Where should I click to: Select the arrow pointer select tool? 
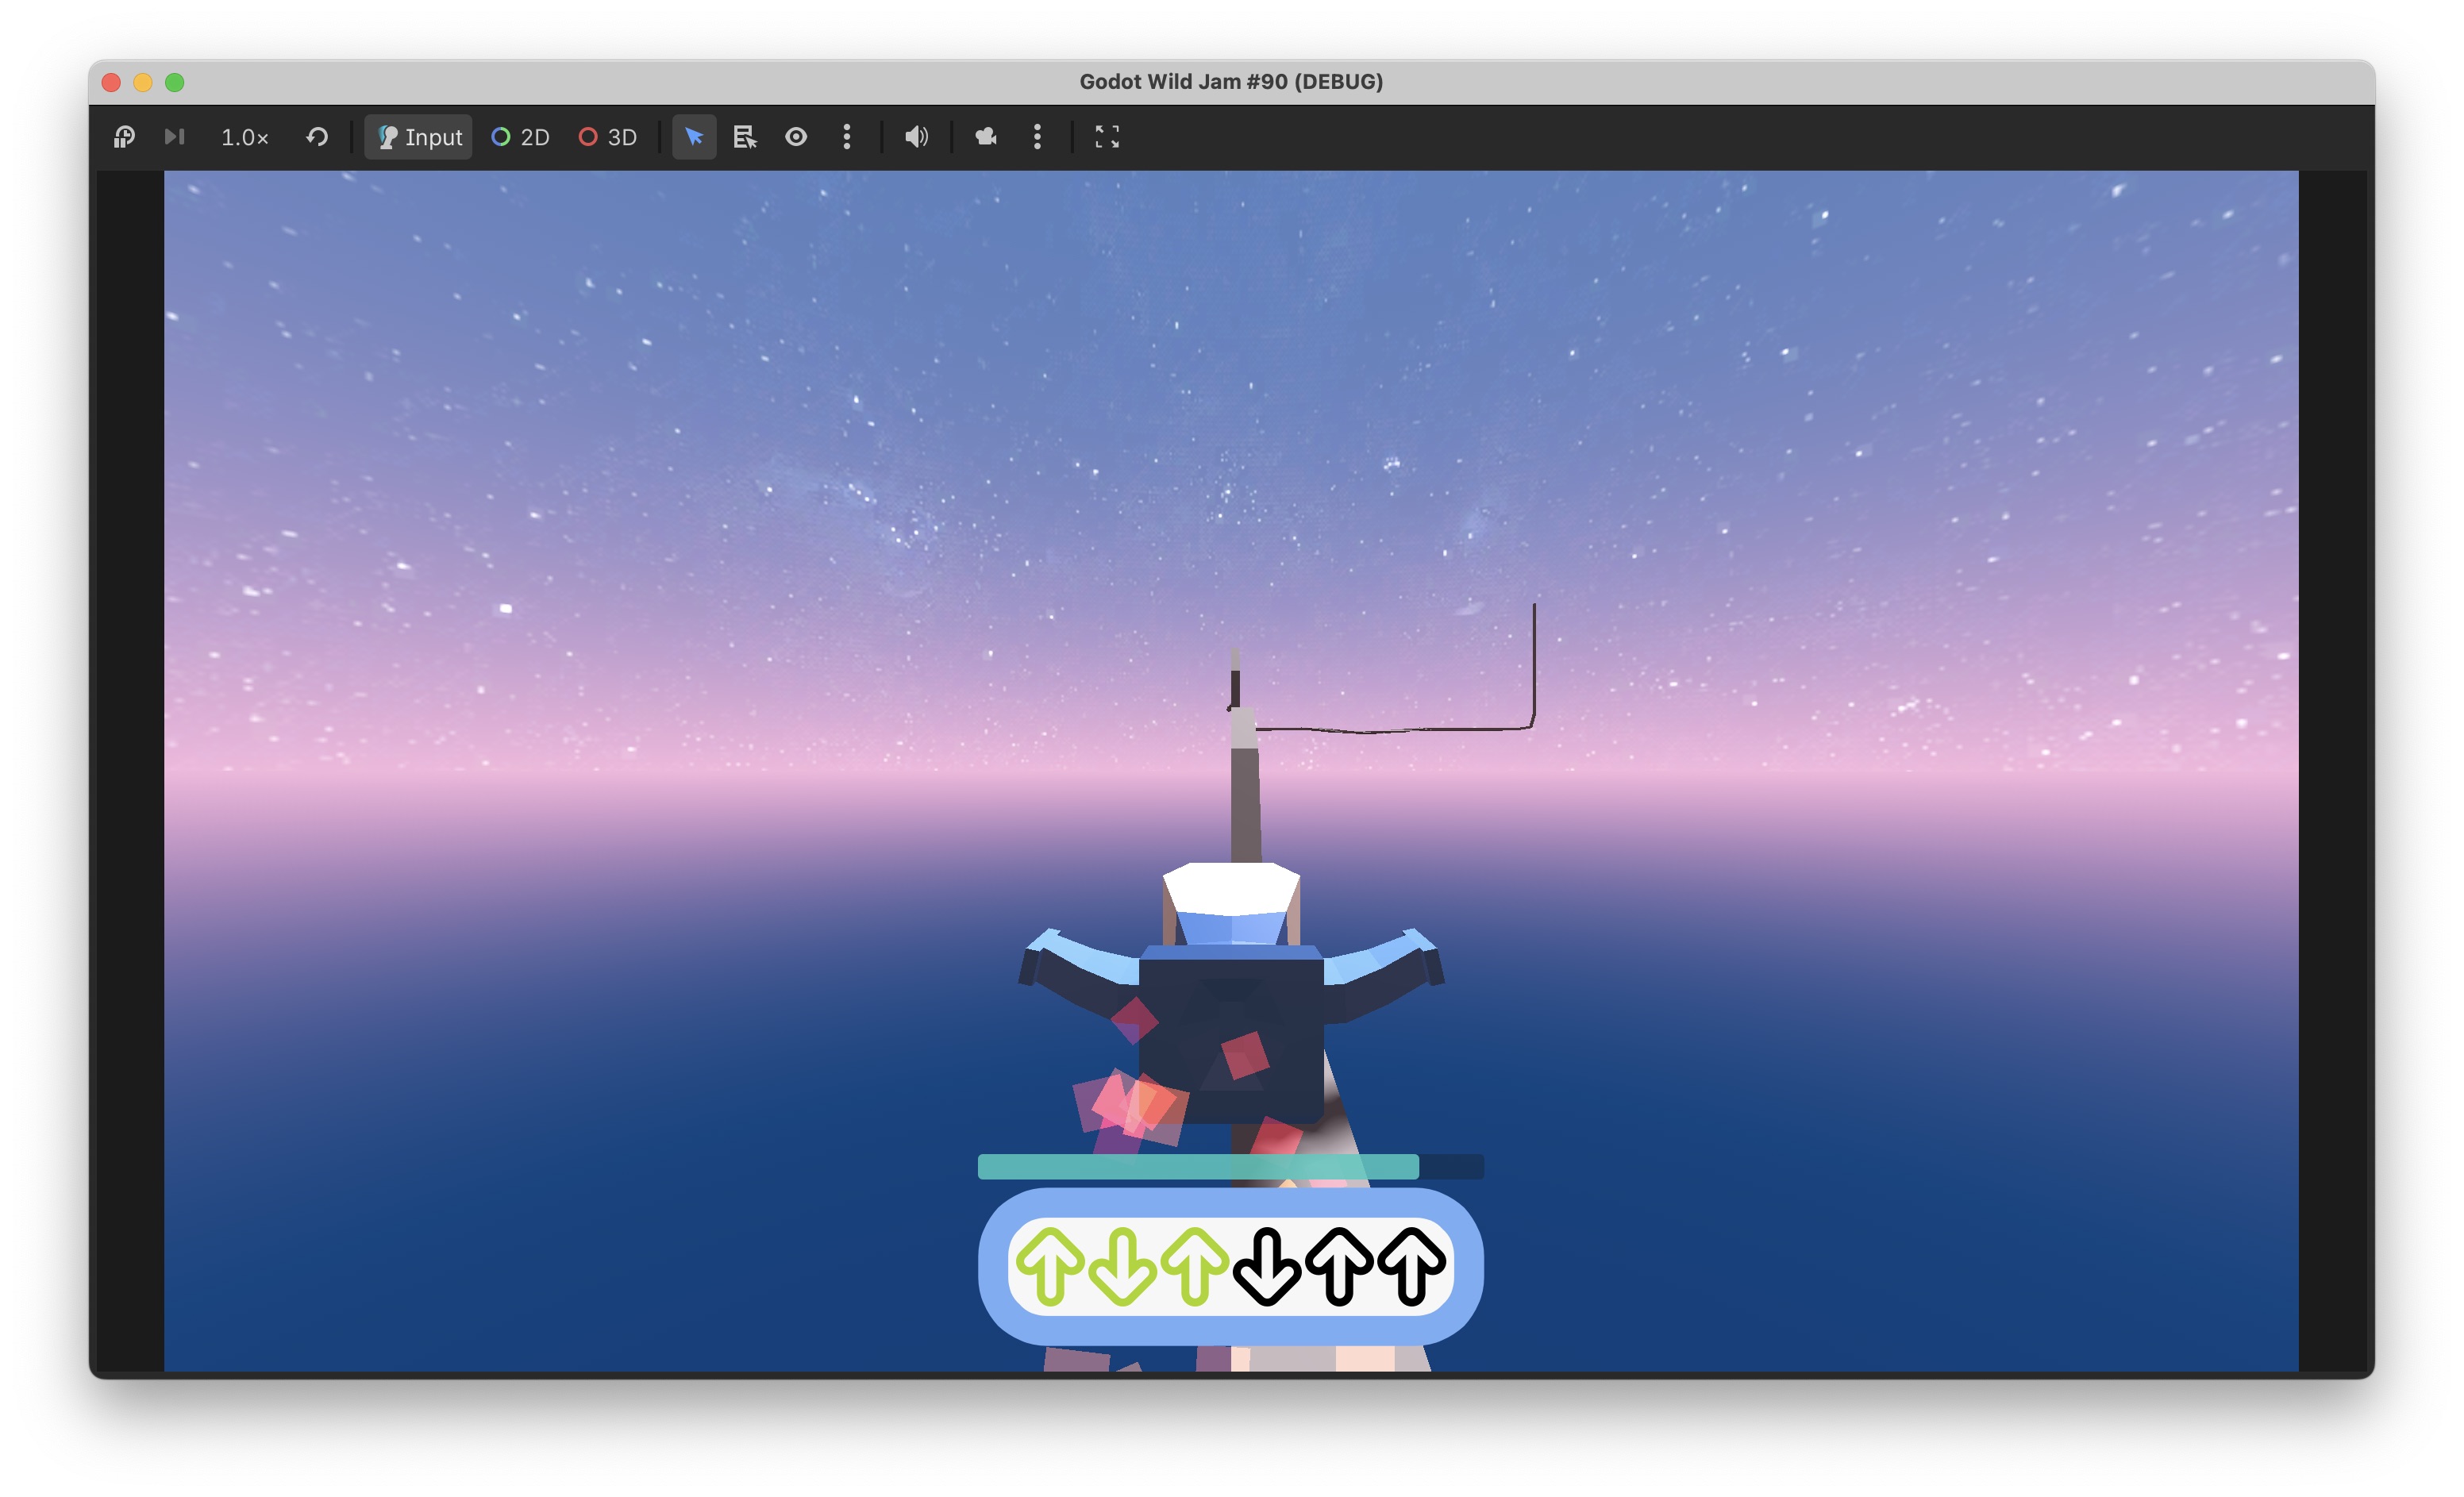(x=694, y=137)
